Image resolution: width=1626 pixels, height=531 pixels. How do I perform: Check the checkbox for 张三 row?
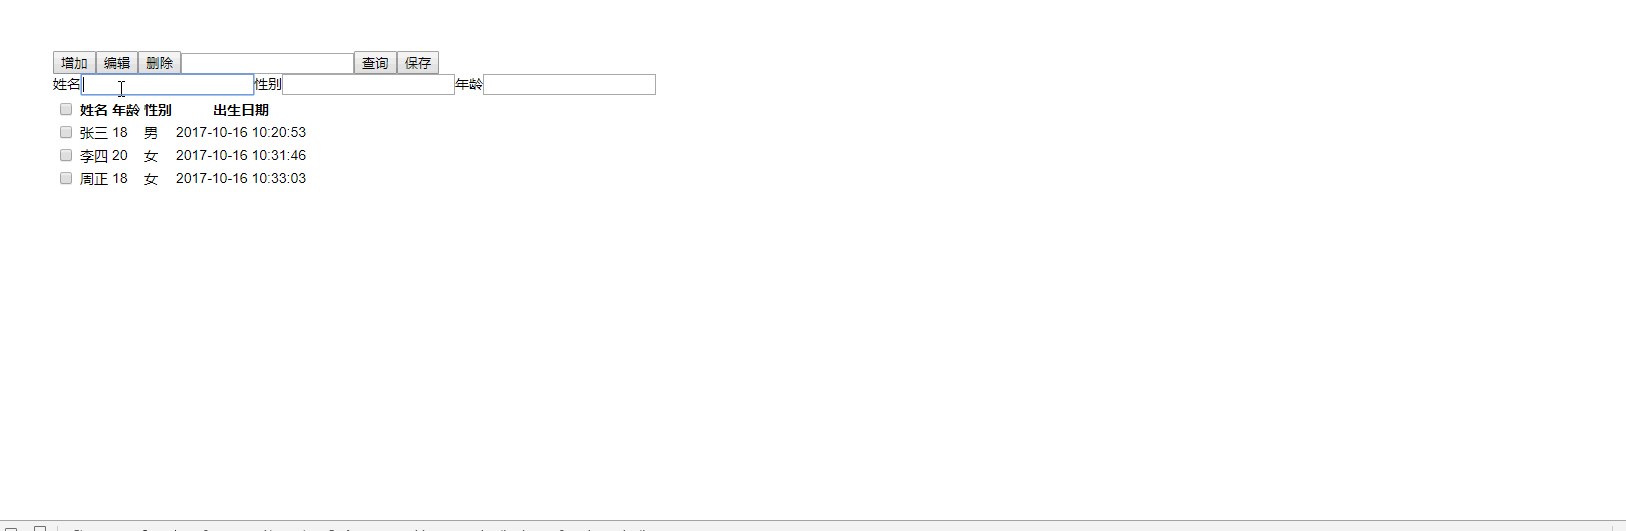pos(66,132)
